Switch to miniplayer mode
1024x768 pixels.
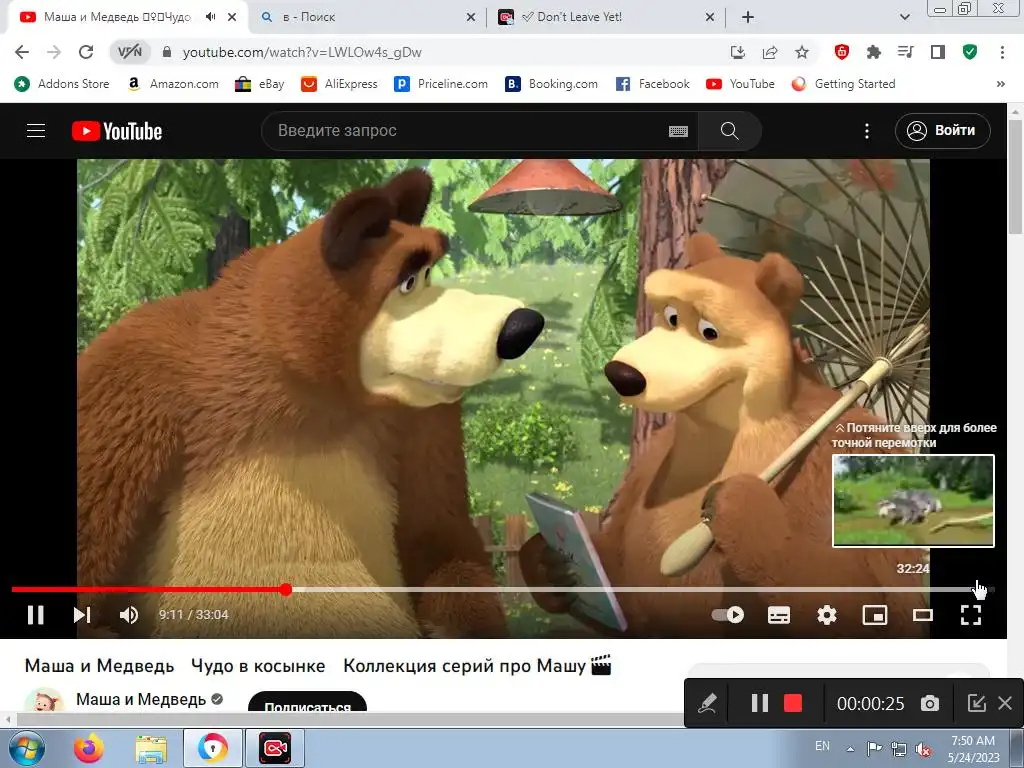coord(875,615)
